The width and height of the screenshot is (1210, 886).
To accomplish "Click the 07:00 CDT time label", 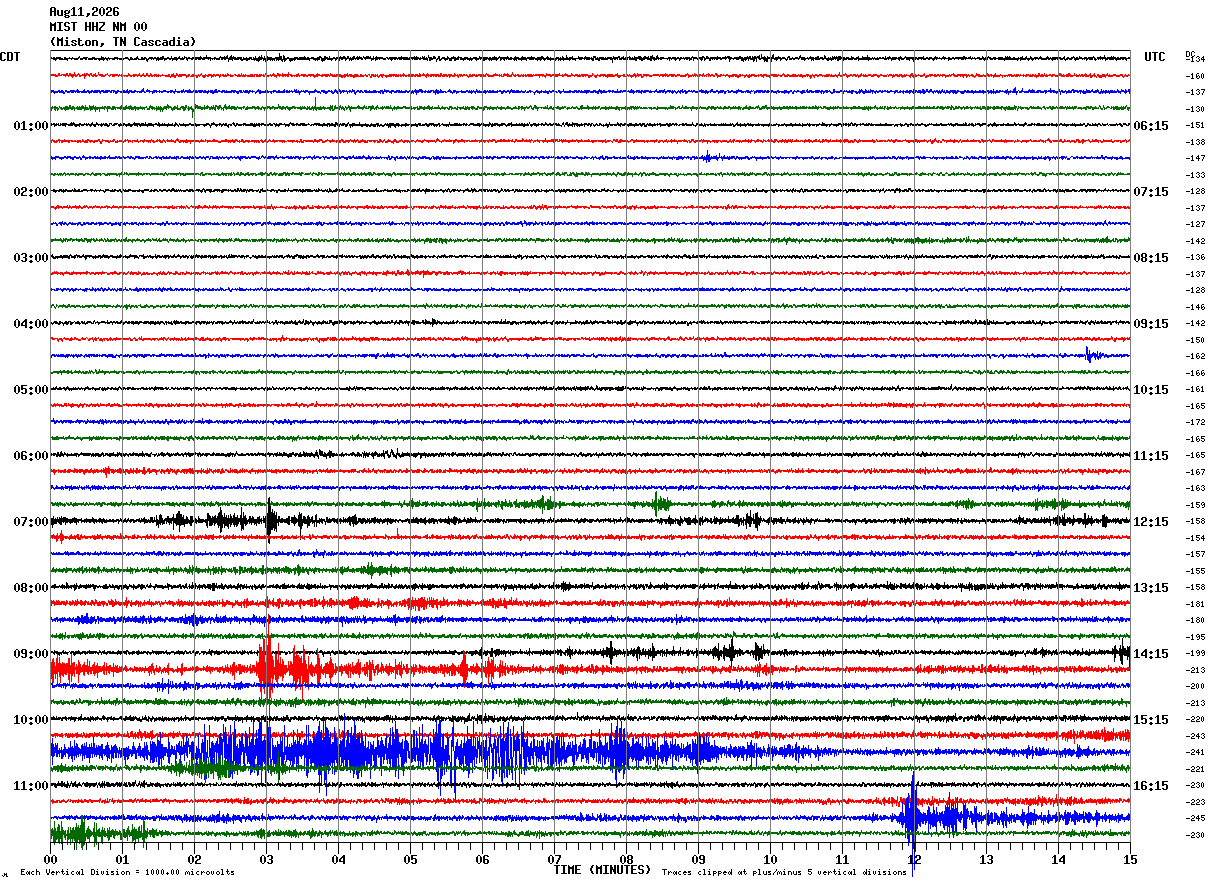I will pos(31,522).
